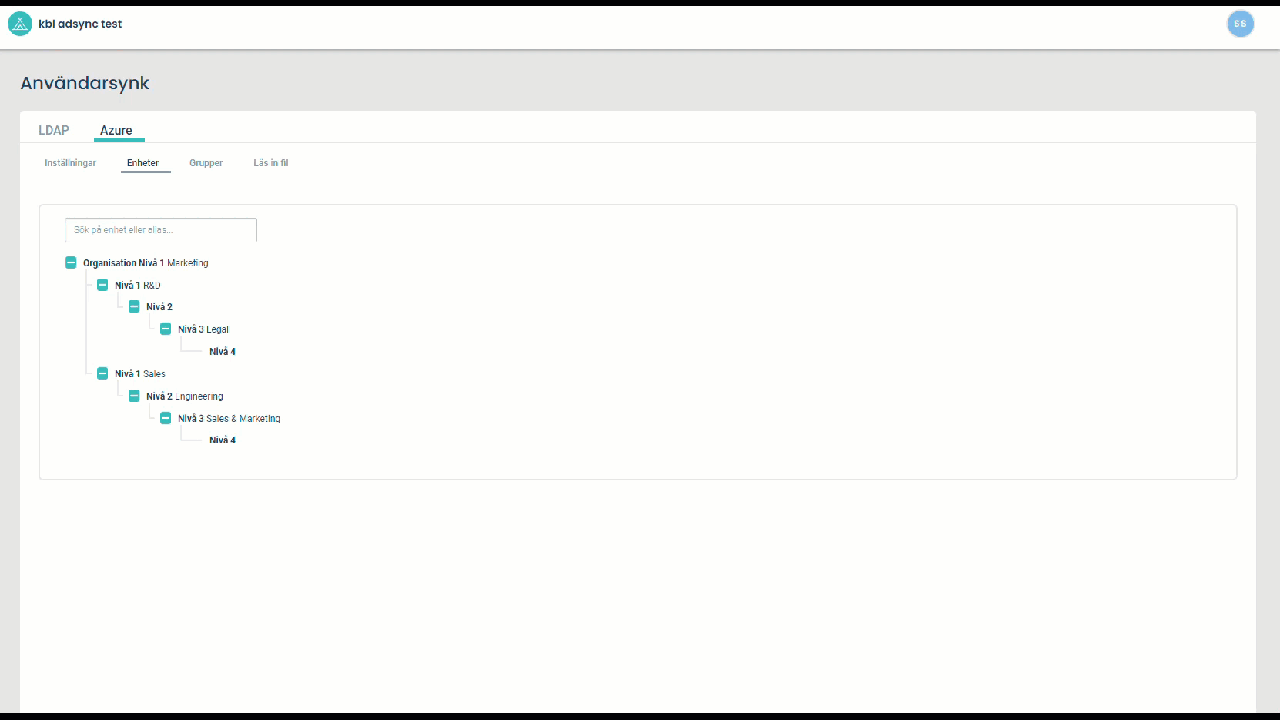This screenshot has width=1280, height=720.
Task: Collapse the Nivå 3 Sales & Marketing node
Action: click(x=166, y=418)
